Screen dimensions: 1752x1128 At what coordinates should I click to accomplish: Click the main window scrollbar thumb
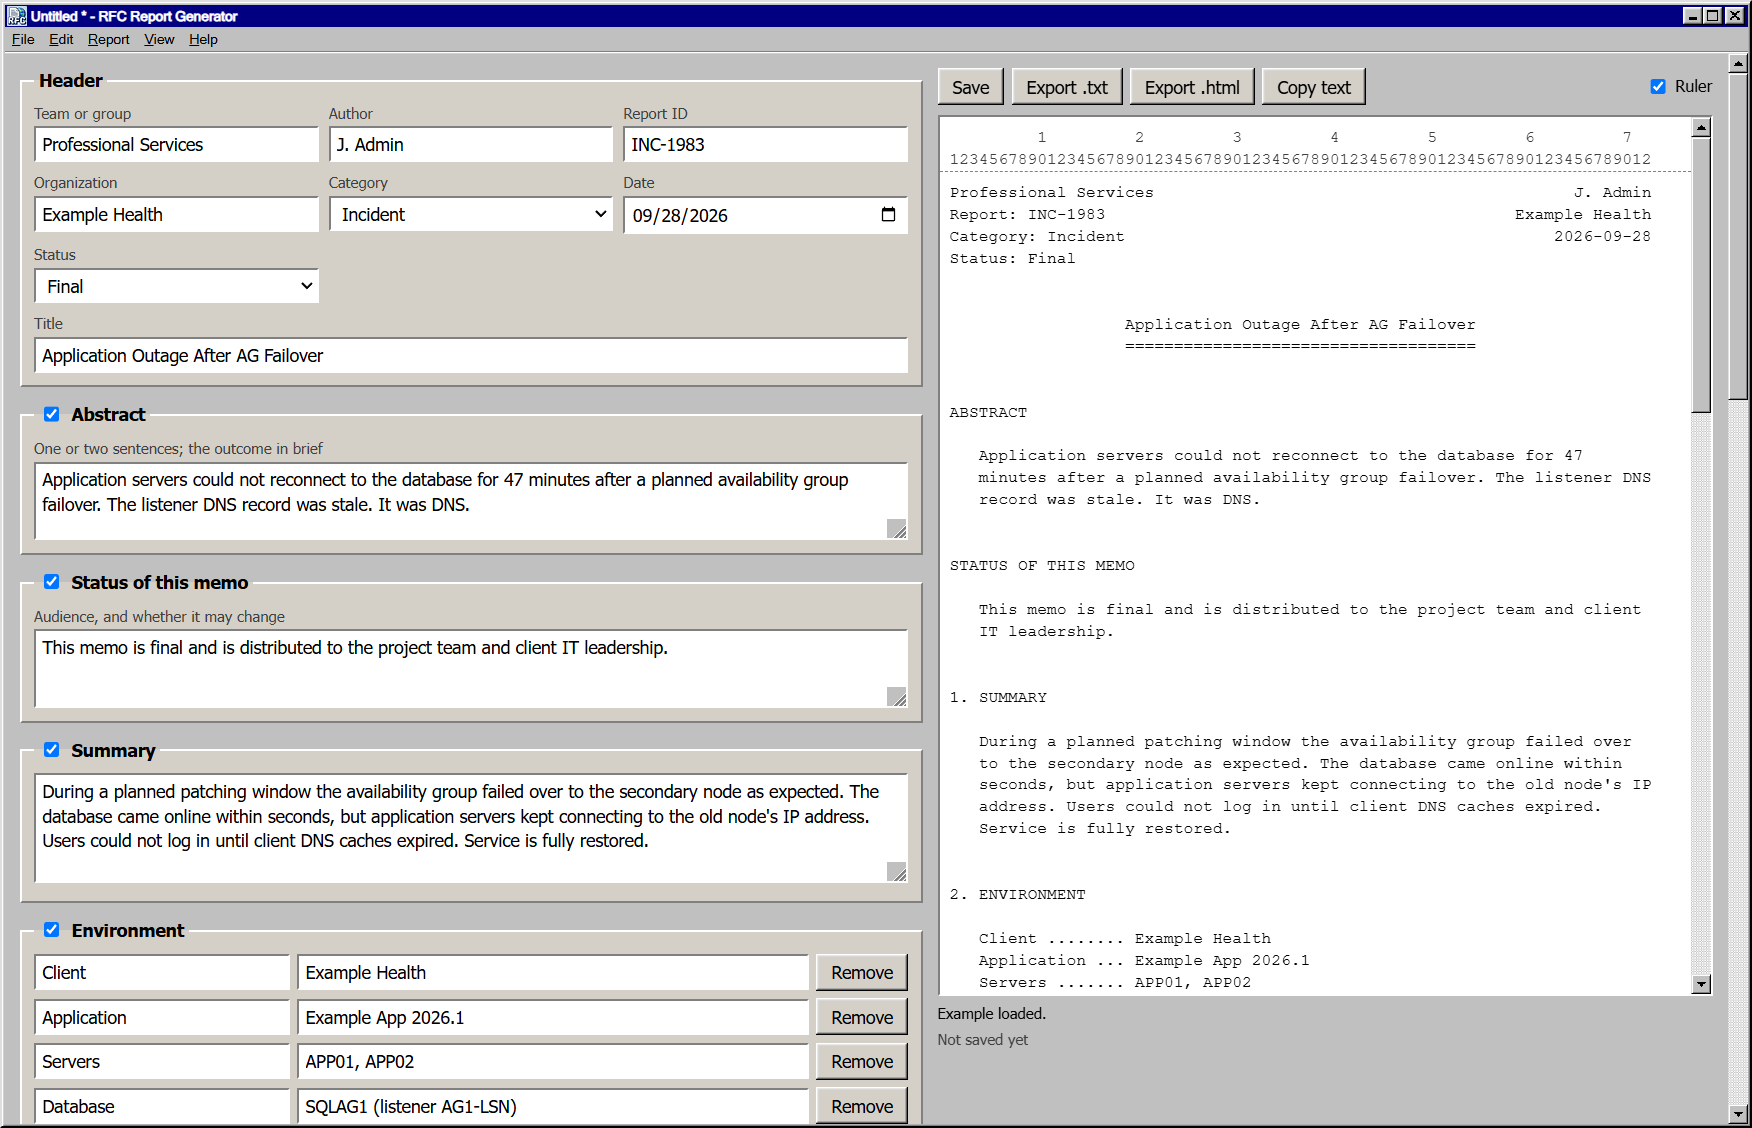click(x=1738, y=236)
